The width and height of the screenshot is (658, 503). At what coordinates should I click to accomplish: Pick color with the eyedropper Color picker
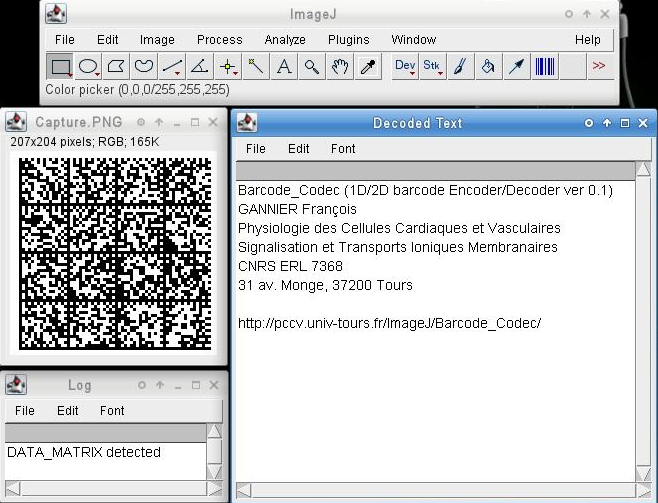pos(368,67)
